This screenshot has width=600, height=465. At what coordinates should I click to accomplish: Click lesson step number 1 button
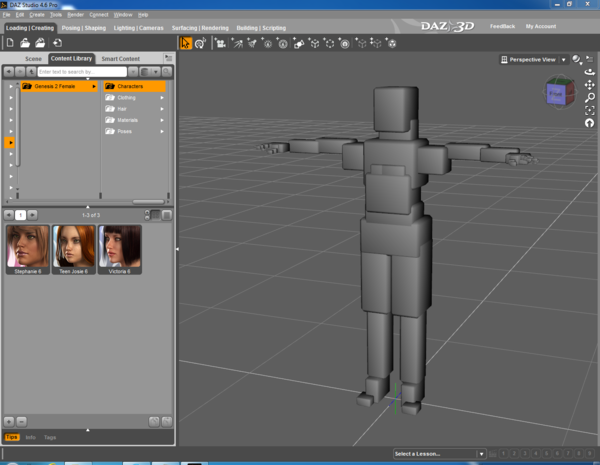coord(504,454)
